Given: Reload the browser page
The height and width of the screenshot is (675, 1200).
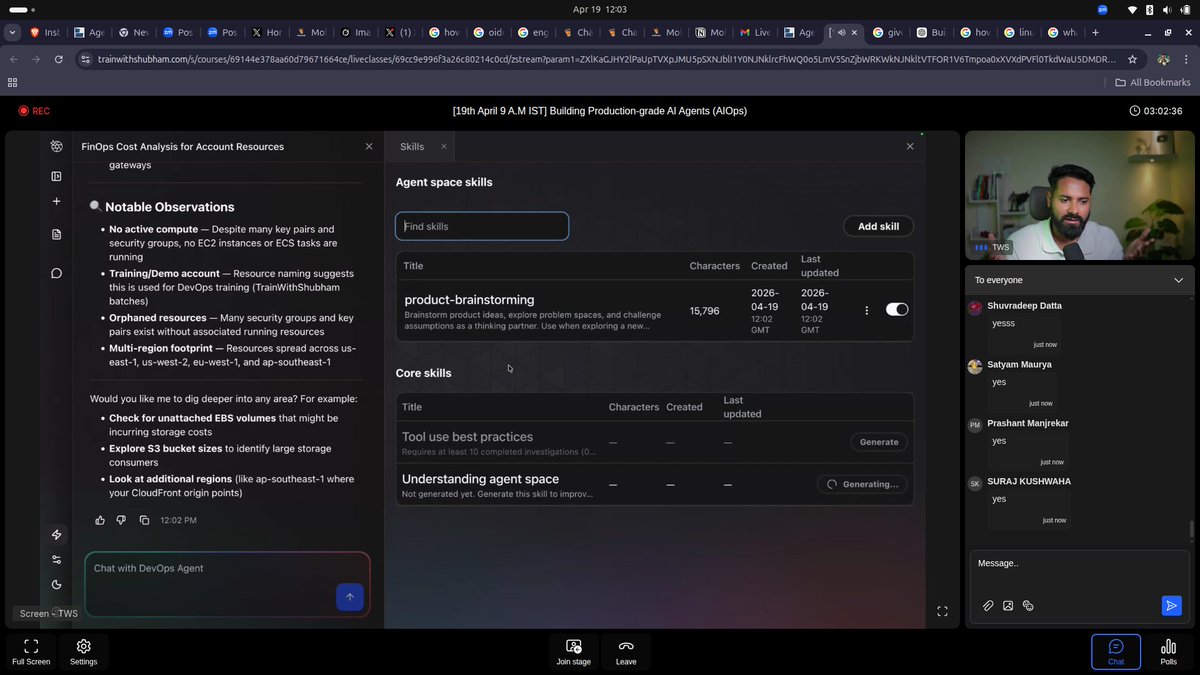Looking at the screenshot, I should point(59,59).
